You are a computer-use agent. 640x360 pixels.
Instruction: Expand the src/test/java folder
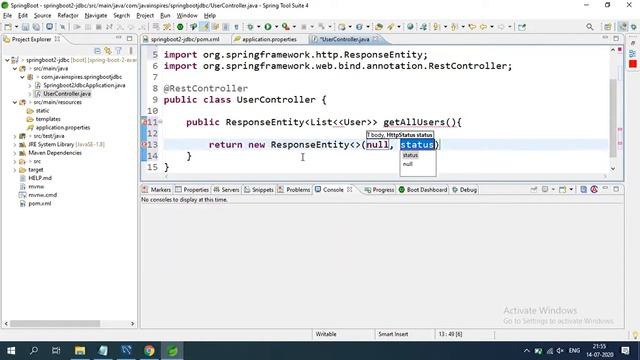15,136
